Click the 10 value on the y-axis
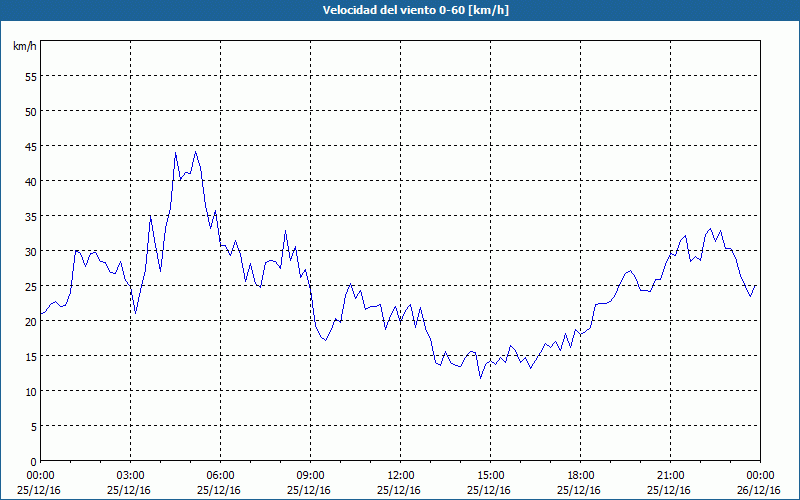Viewport: 800px width, 500px height. pos(31,392)
